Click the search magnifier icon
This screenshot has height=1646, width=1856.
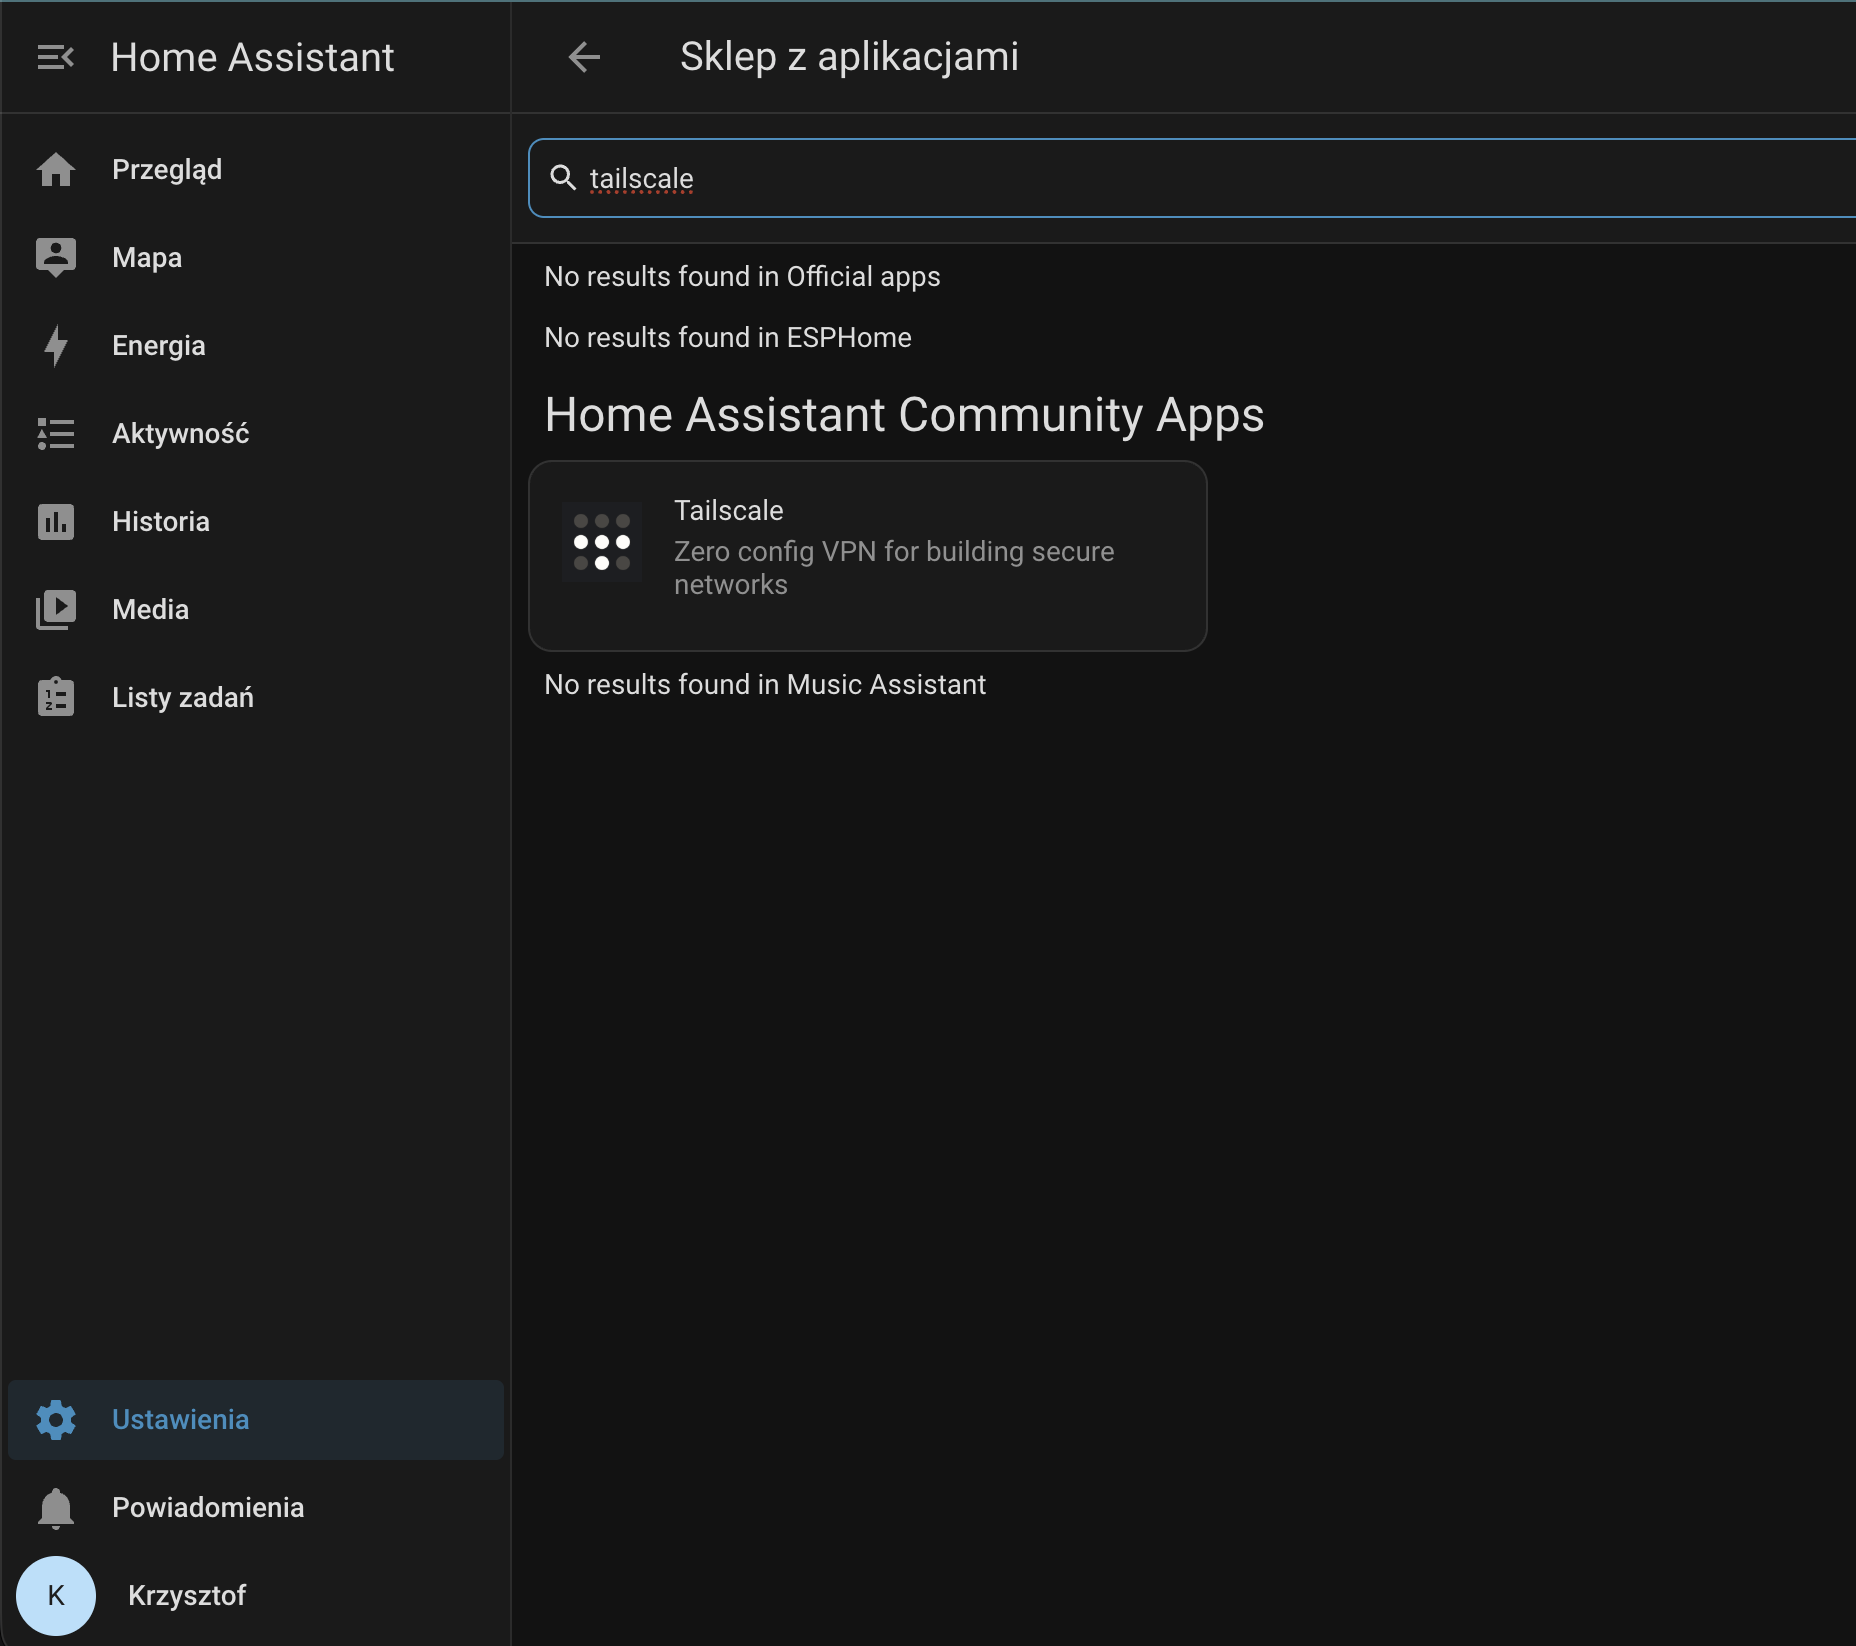point(563,178)
